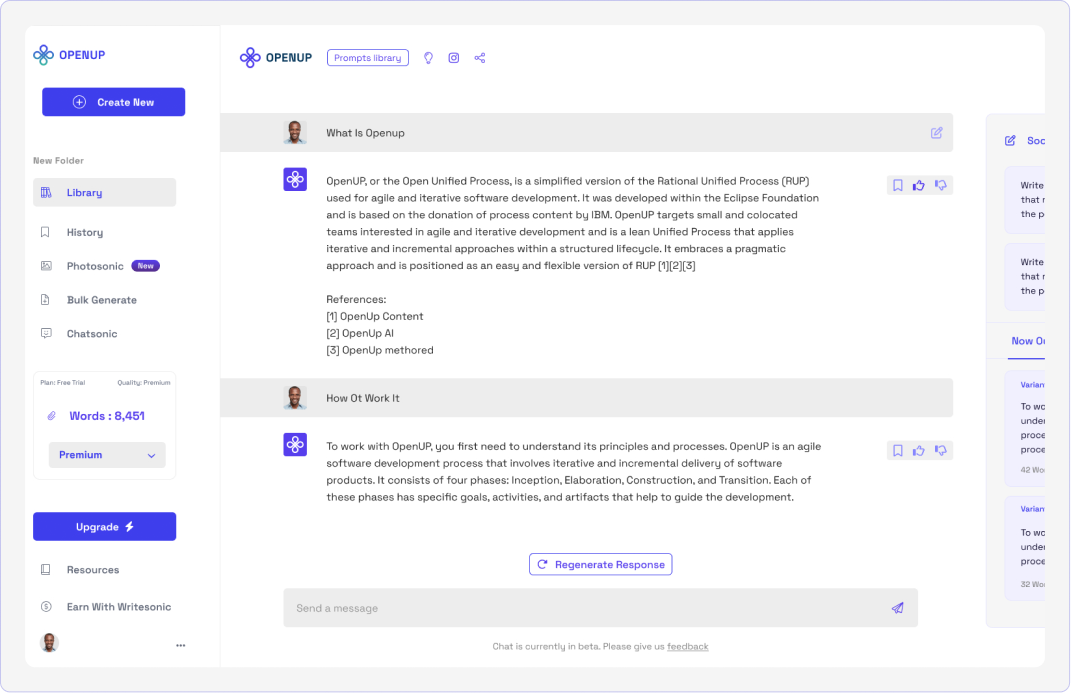Open the three-dots menu beside profile avatar
The height and width of the screenshot is (693, 1071).
coord(181,645)
